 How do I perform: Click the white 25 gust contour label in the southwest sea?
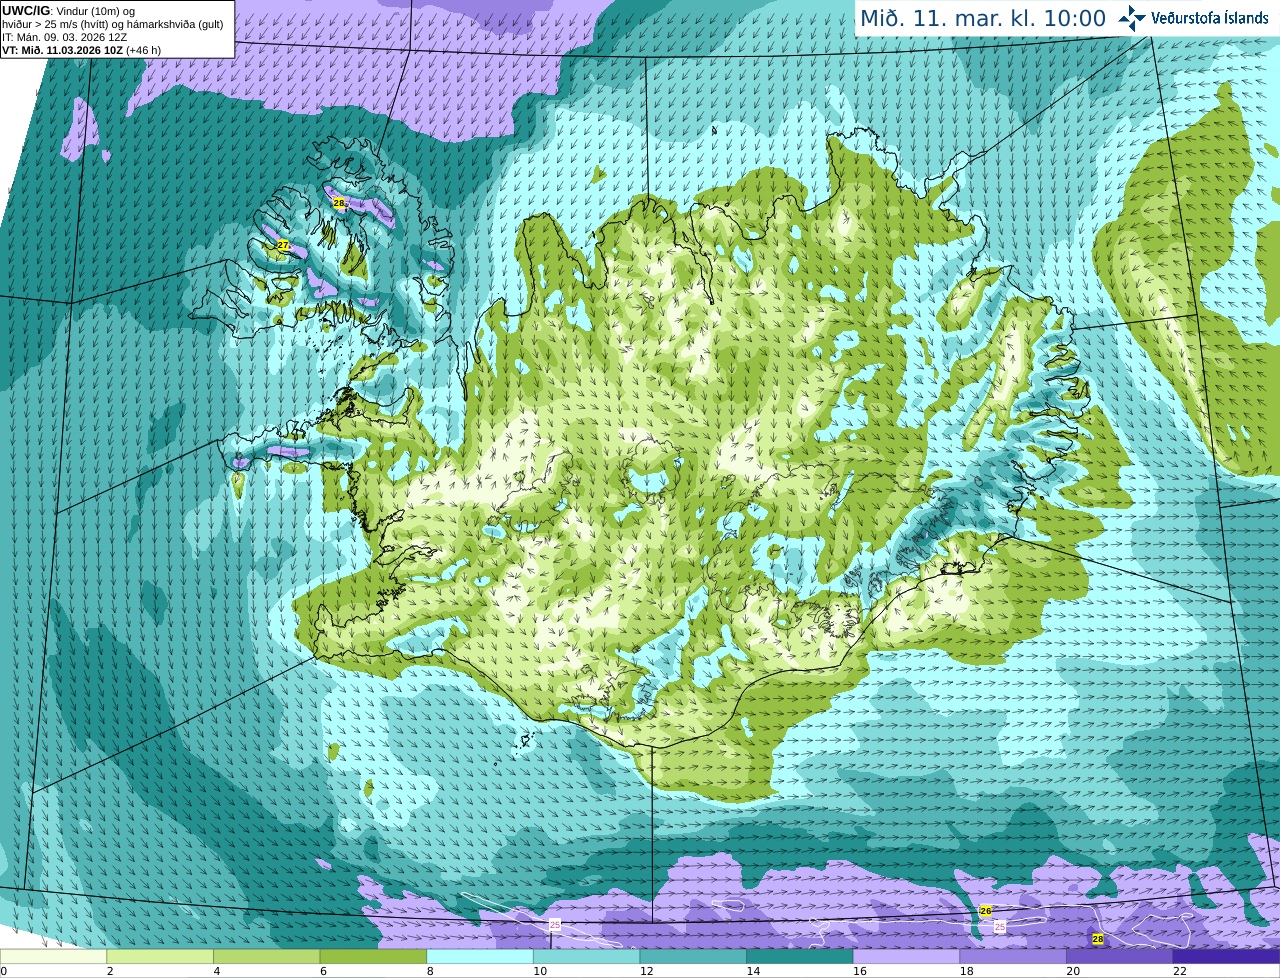point(555,925)
